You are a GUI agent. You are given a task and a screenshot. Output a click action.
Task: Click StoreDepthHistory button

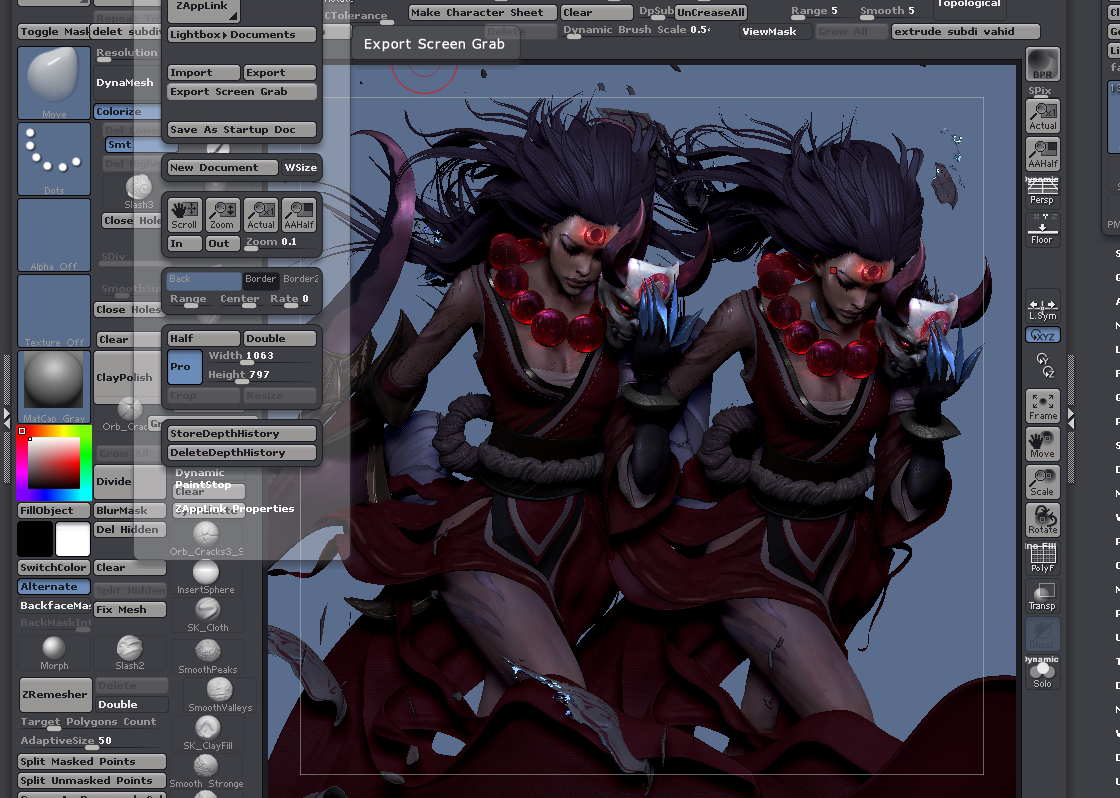241,434
